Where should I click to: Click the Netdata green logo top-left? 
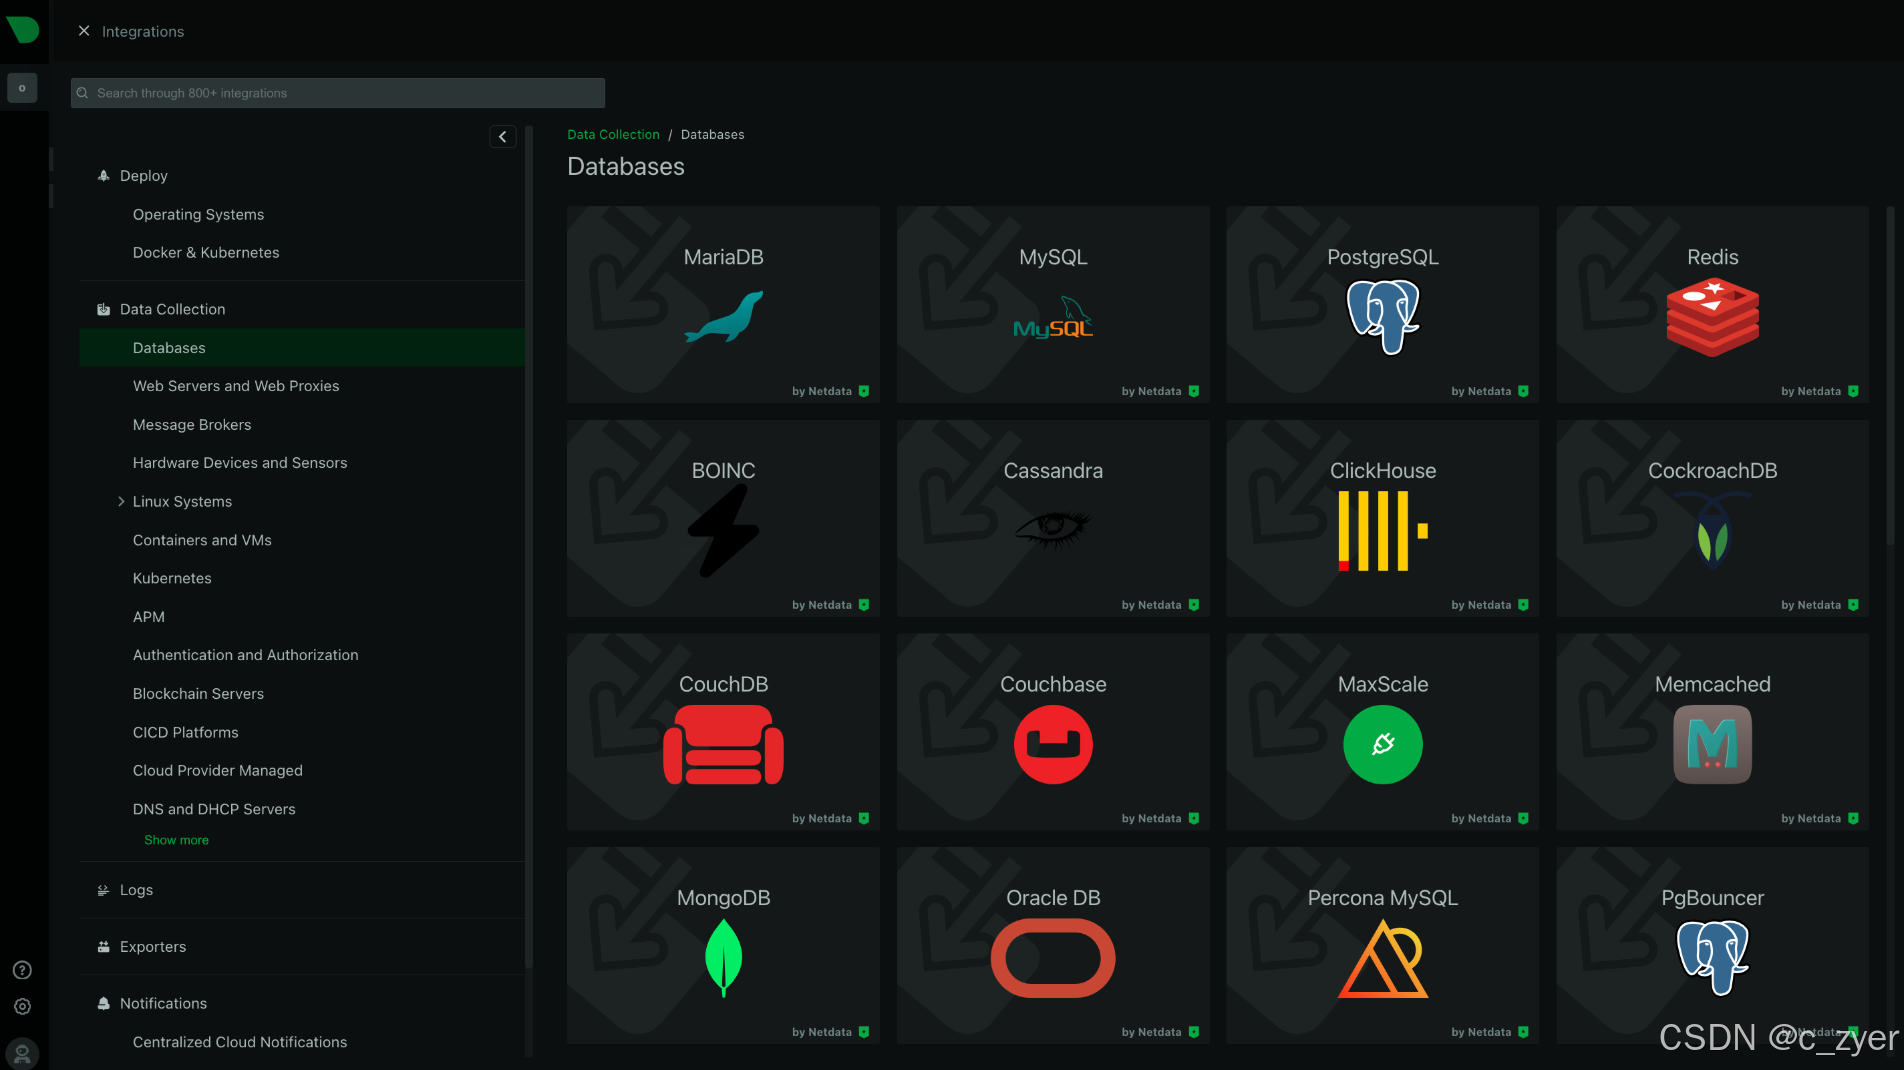click(x=22, y=30)
